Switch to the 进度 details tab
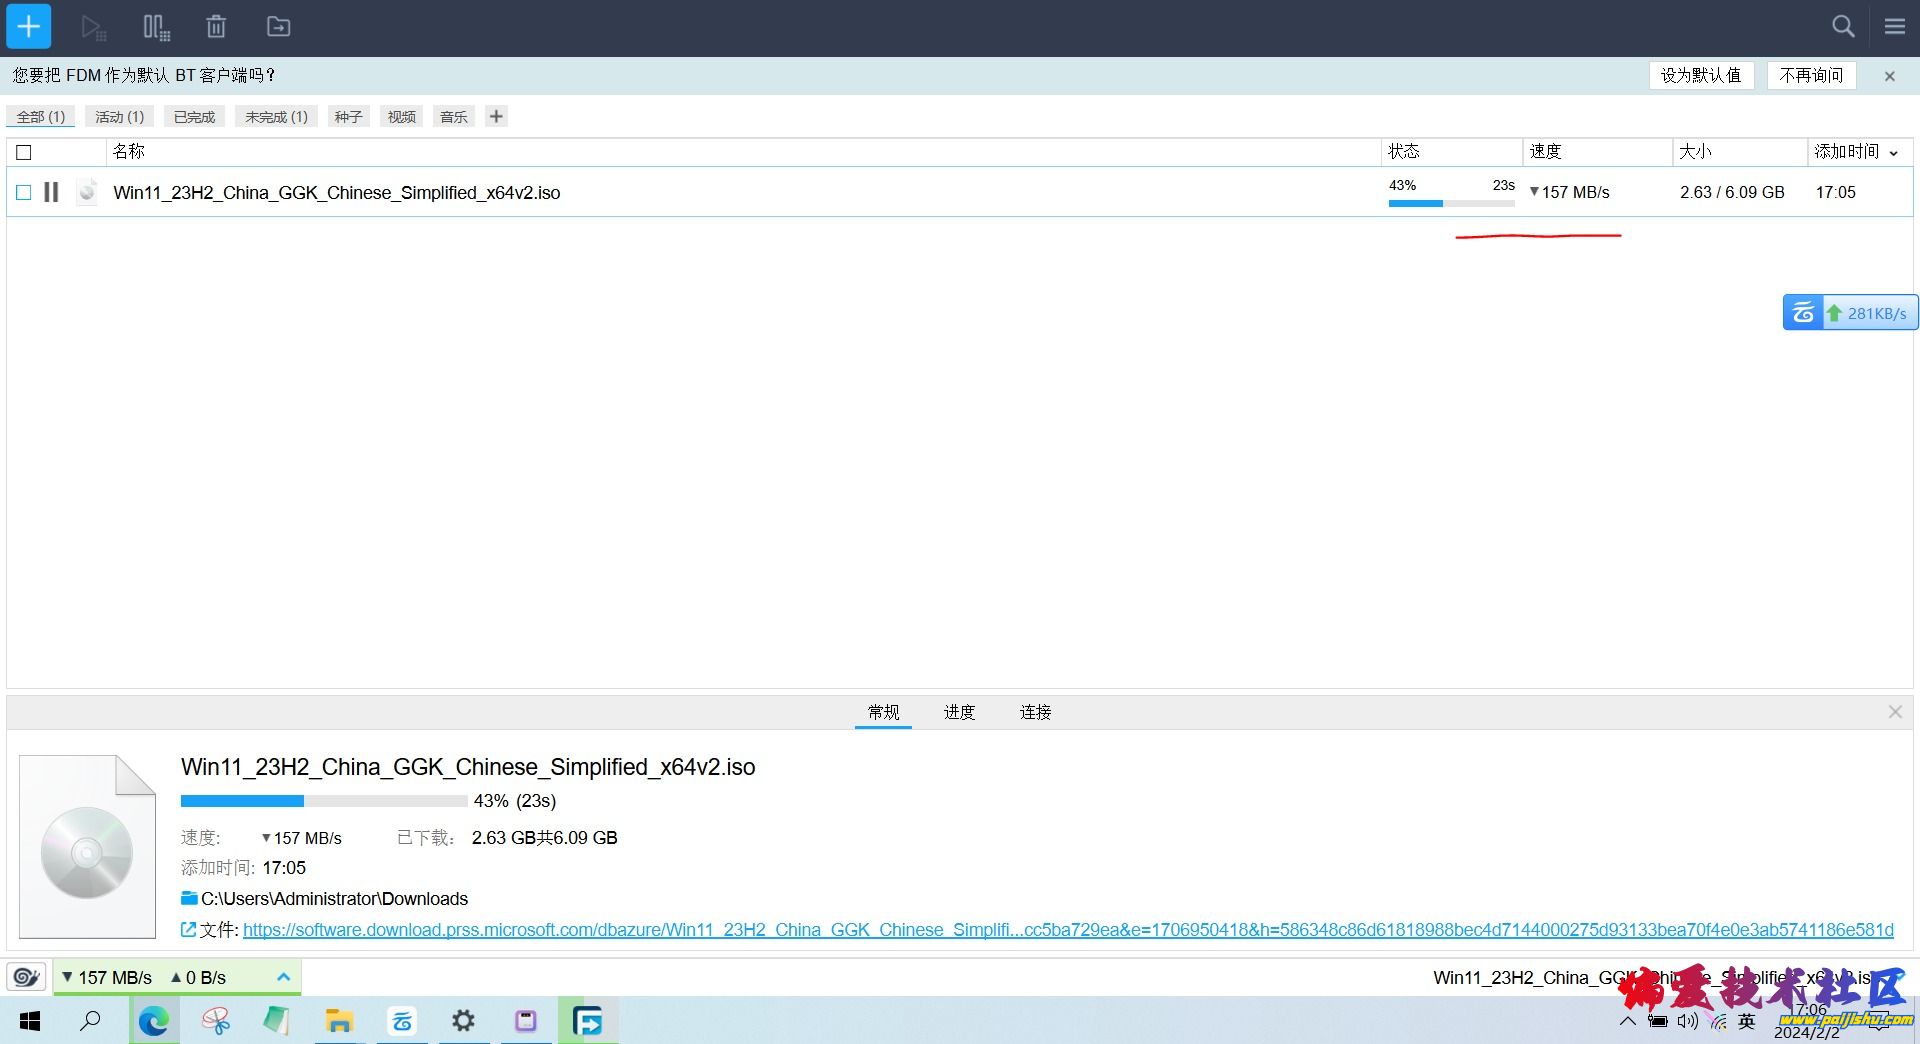 point(958,712)
